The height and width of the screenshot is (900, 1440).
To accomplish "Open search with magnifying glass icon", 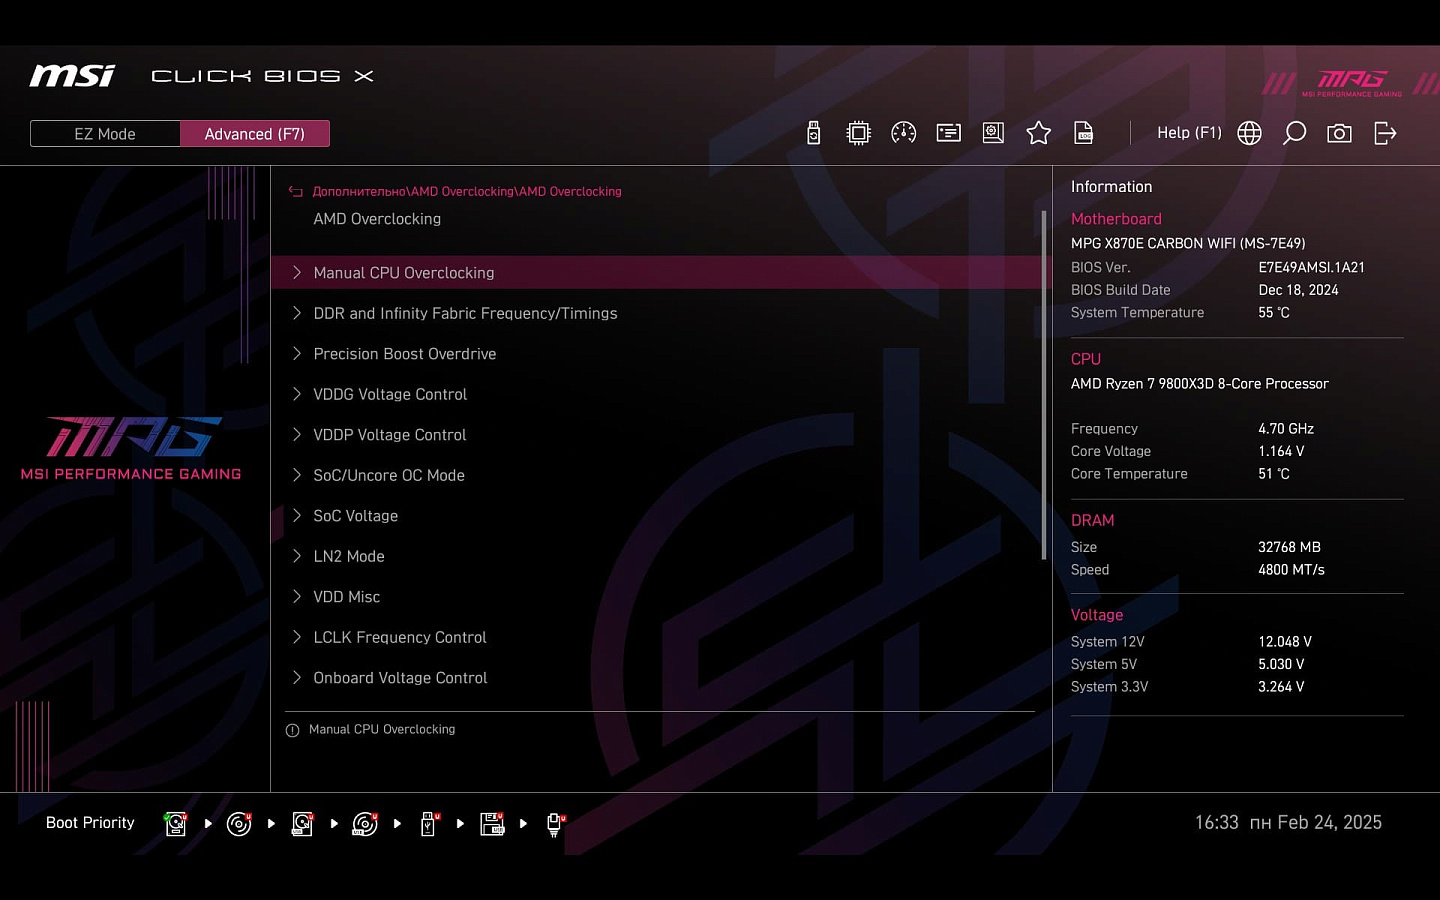I will coord(1294,133).
